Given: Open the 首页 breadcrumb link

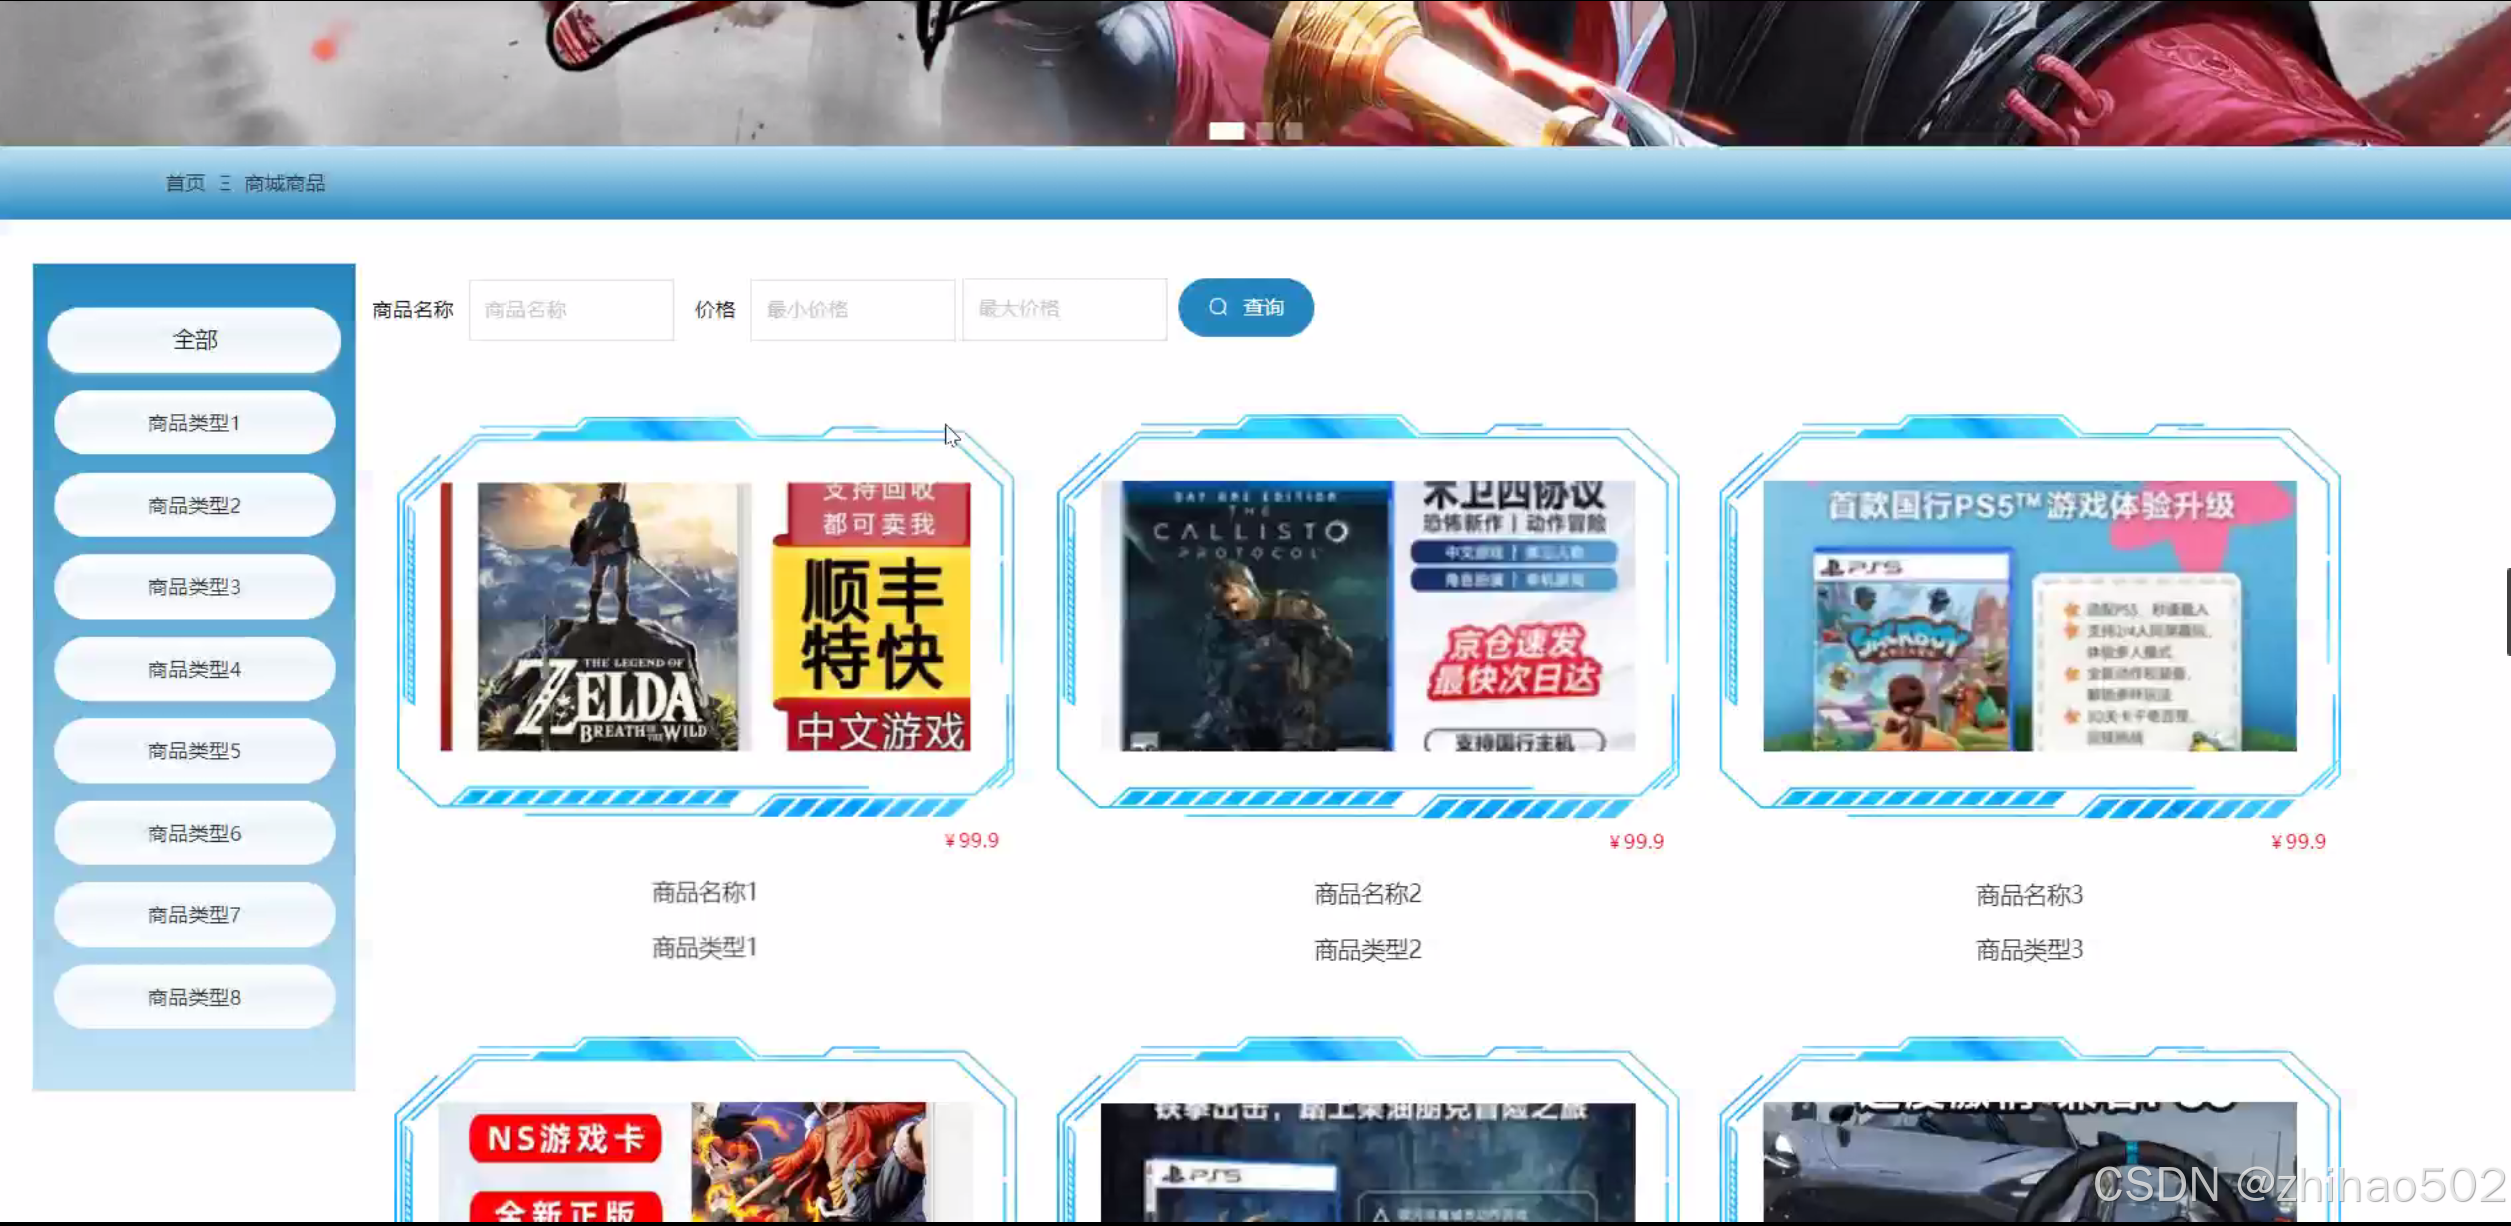Looking at the screenshot, I should click(x=185, y=183).
